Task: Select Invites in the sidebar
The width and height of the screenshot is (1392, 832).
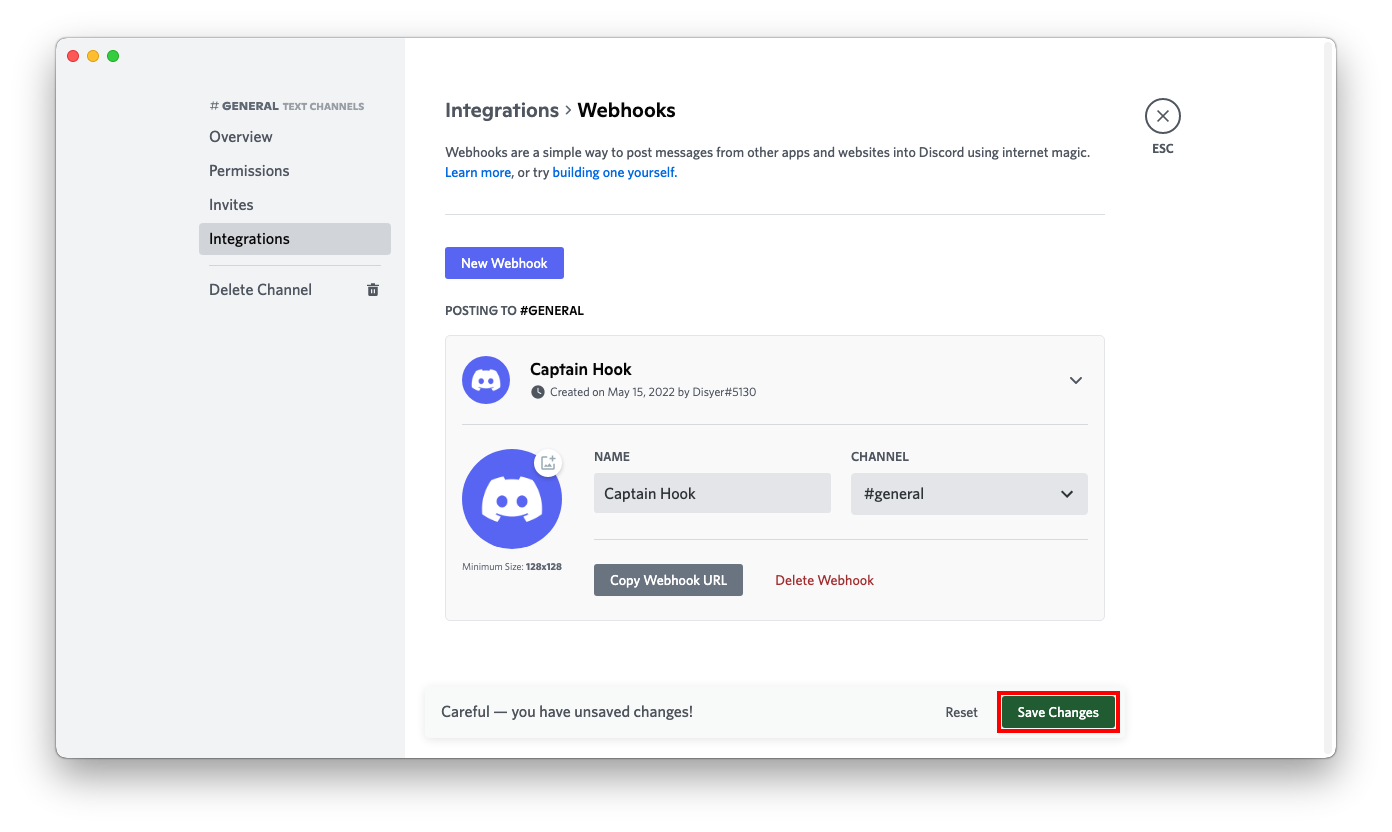Action: tap(231, 204)
